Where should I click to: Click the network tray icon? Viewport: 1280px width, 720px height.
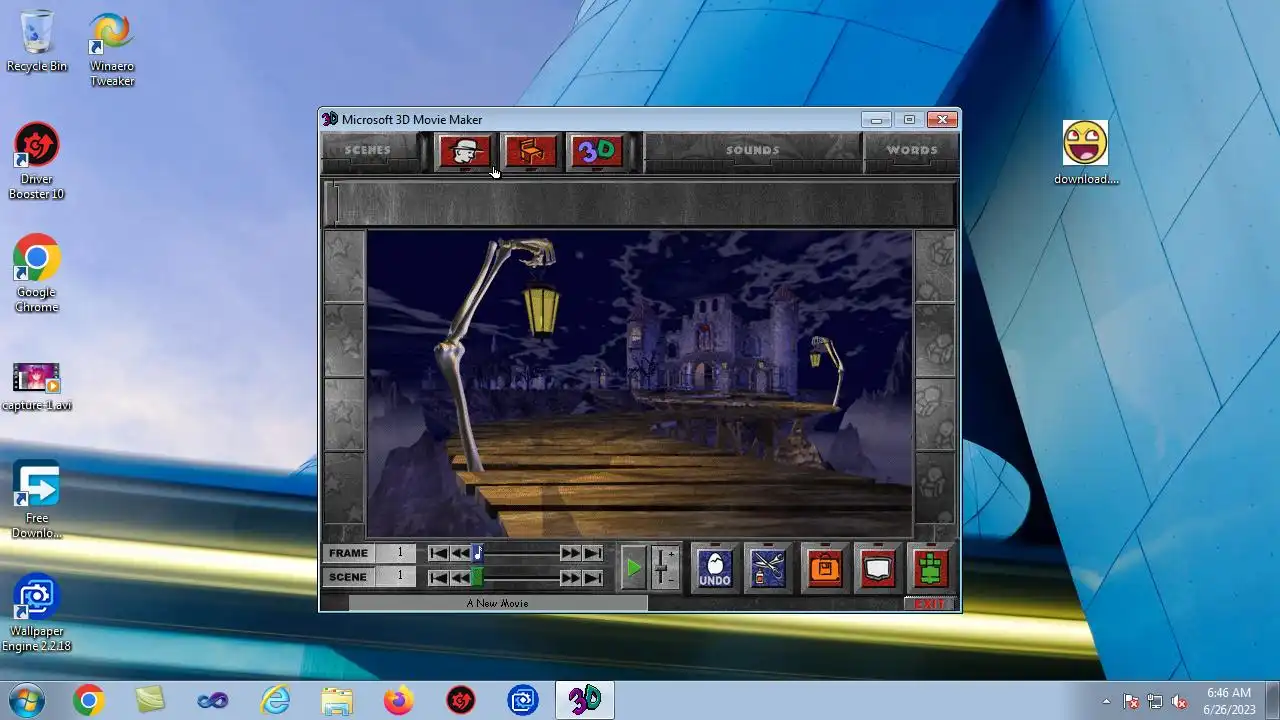click(x=1155, y=701)
